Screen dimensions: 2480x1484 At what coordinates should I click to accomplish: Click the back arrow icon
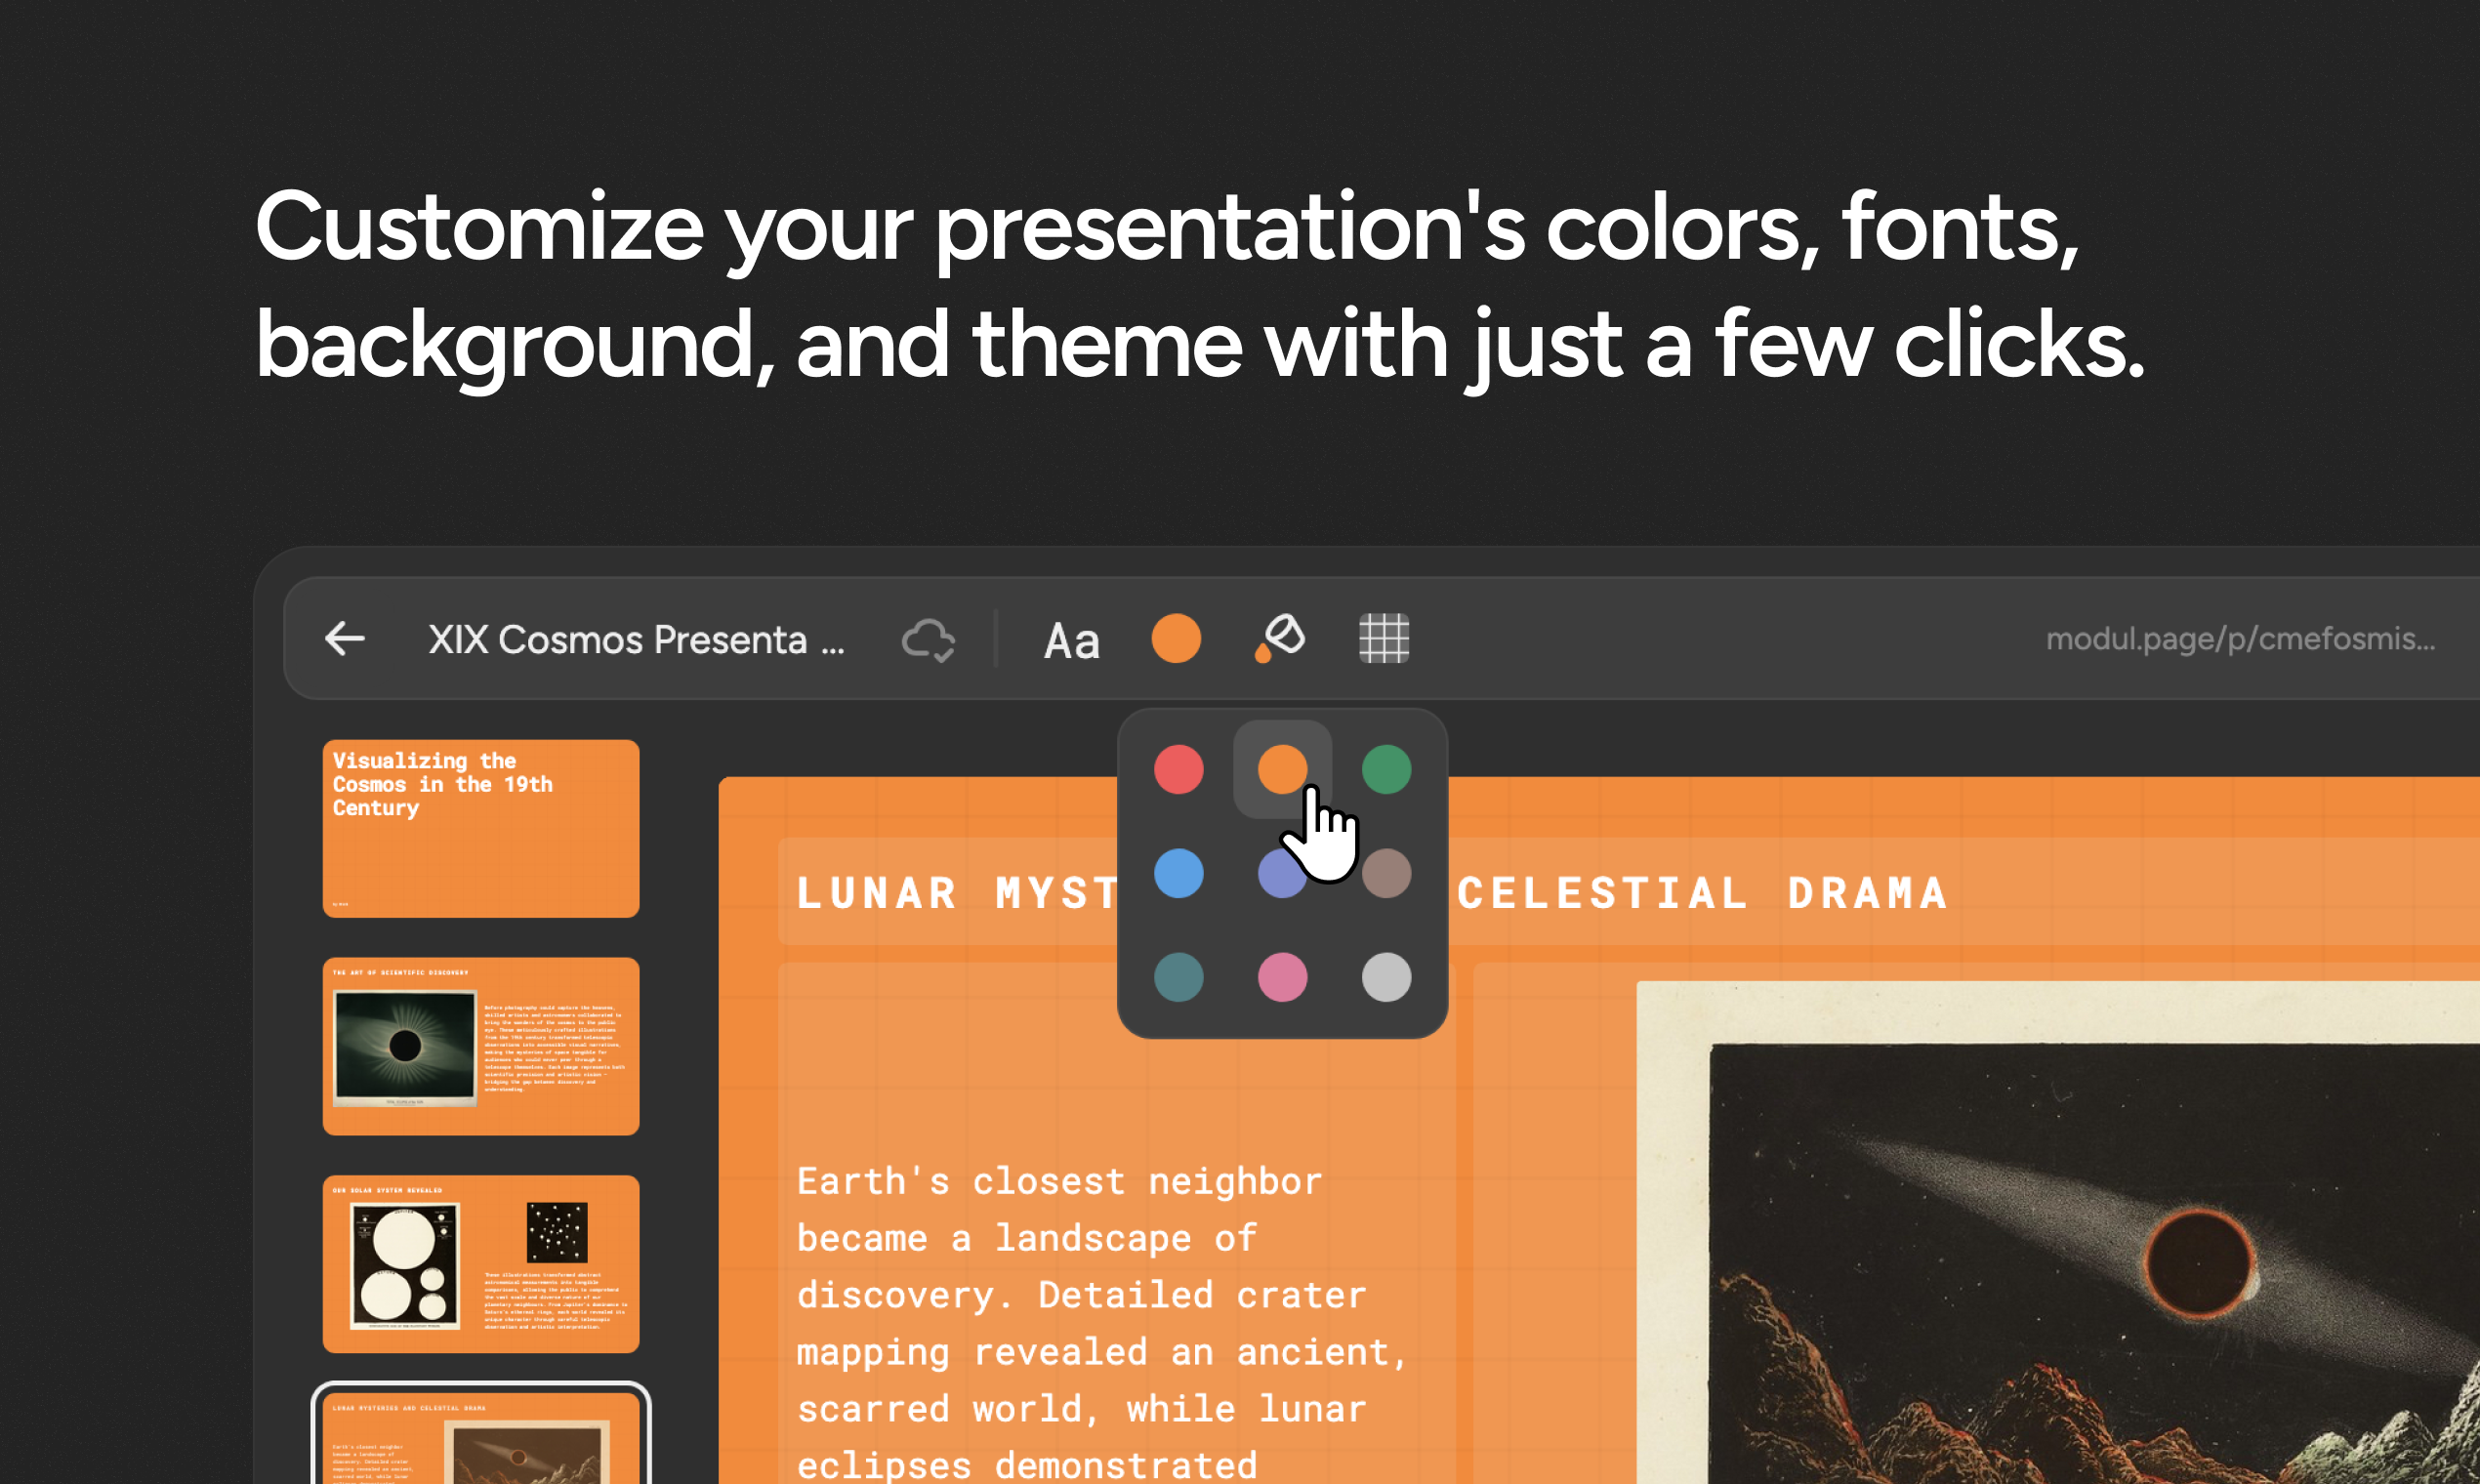point(345,639)
